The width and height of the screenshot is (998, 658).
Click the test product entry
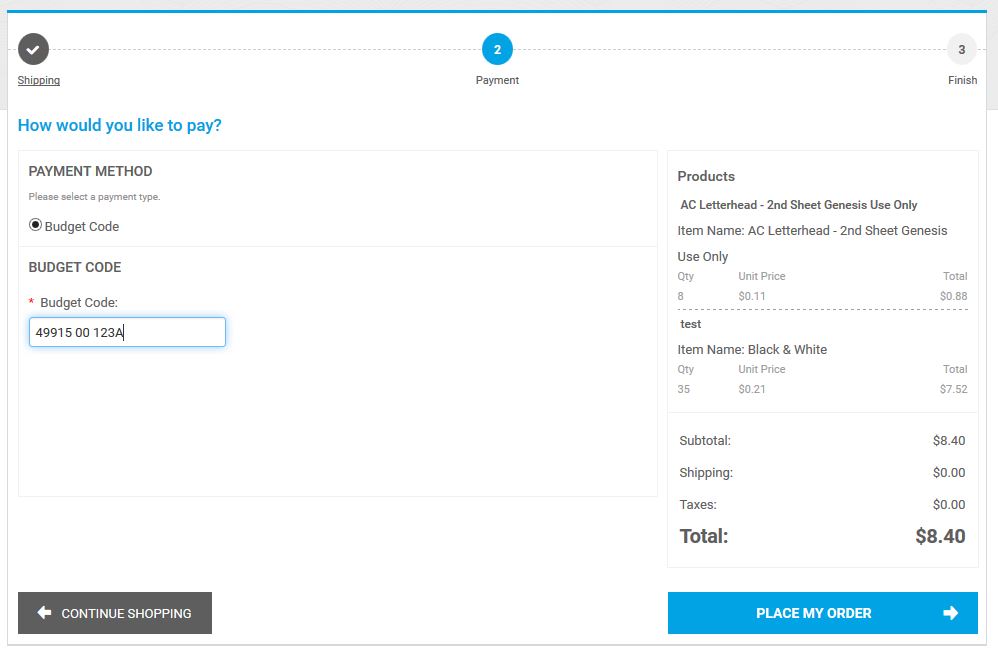690,324
